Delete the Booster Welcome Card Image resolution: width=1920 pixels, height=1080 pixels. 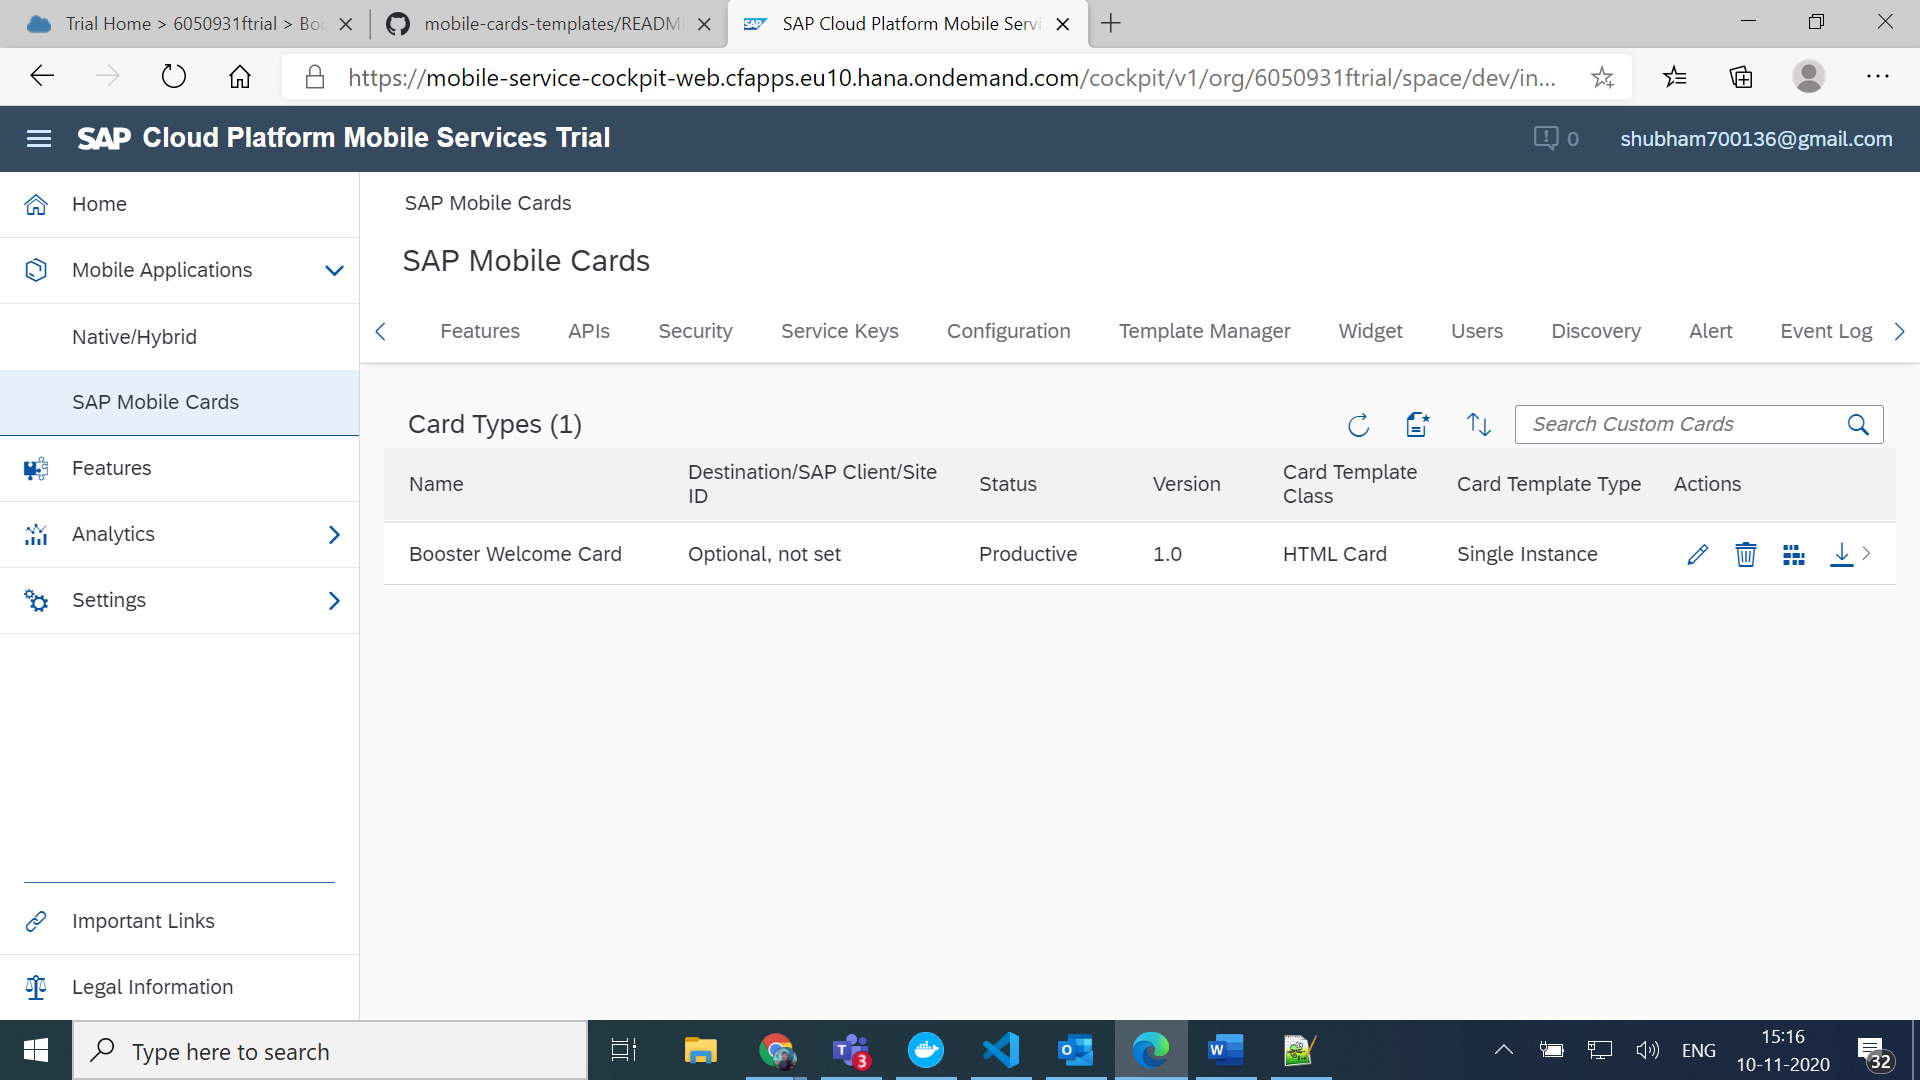click(x=1745, y=554)
